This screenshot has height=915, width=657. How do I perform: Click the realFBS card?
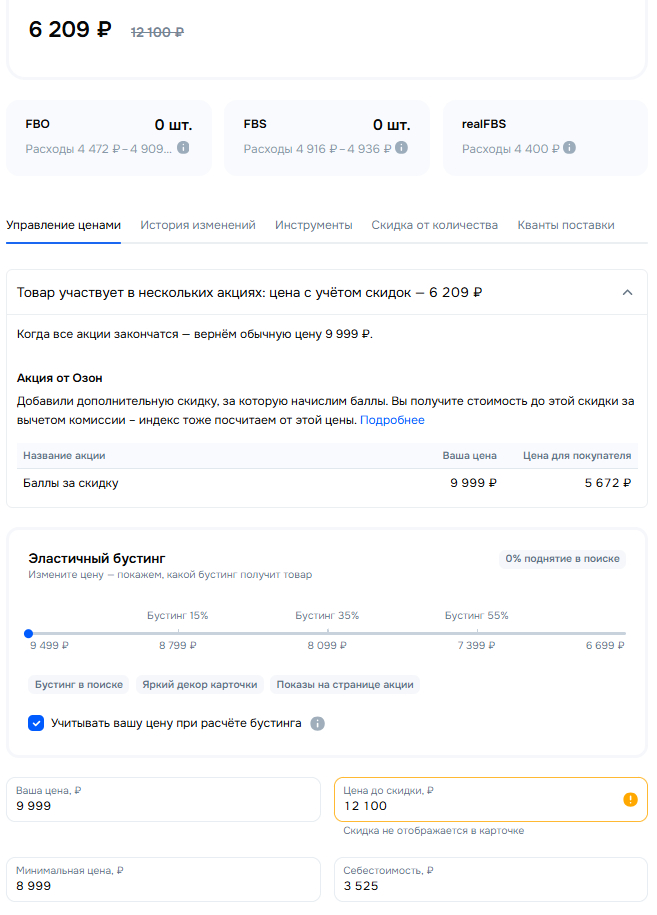click(x=545, y=138)
